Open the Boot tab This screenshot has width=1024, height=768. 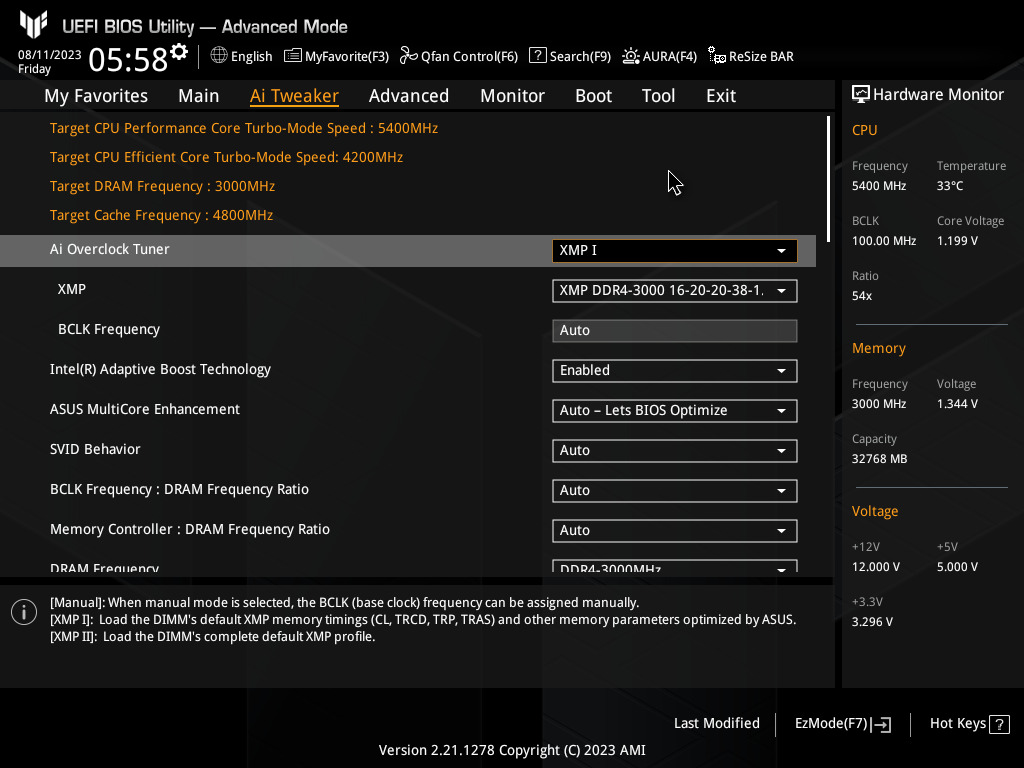coord(593,96)
